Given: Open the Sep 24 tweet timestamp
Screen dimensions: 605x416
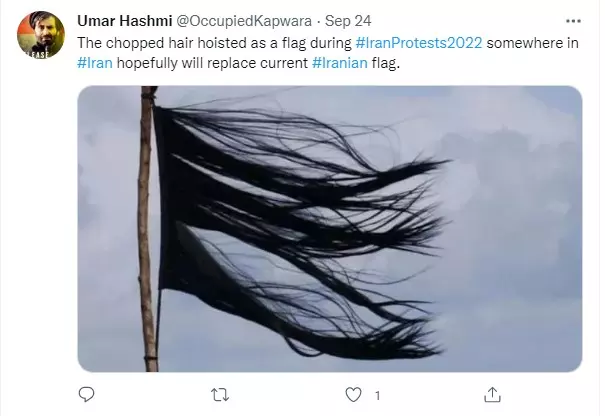Looking at the screenshot, I should [348, 21].
